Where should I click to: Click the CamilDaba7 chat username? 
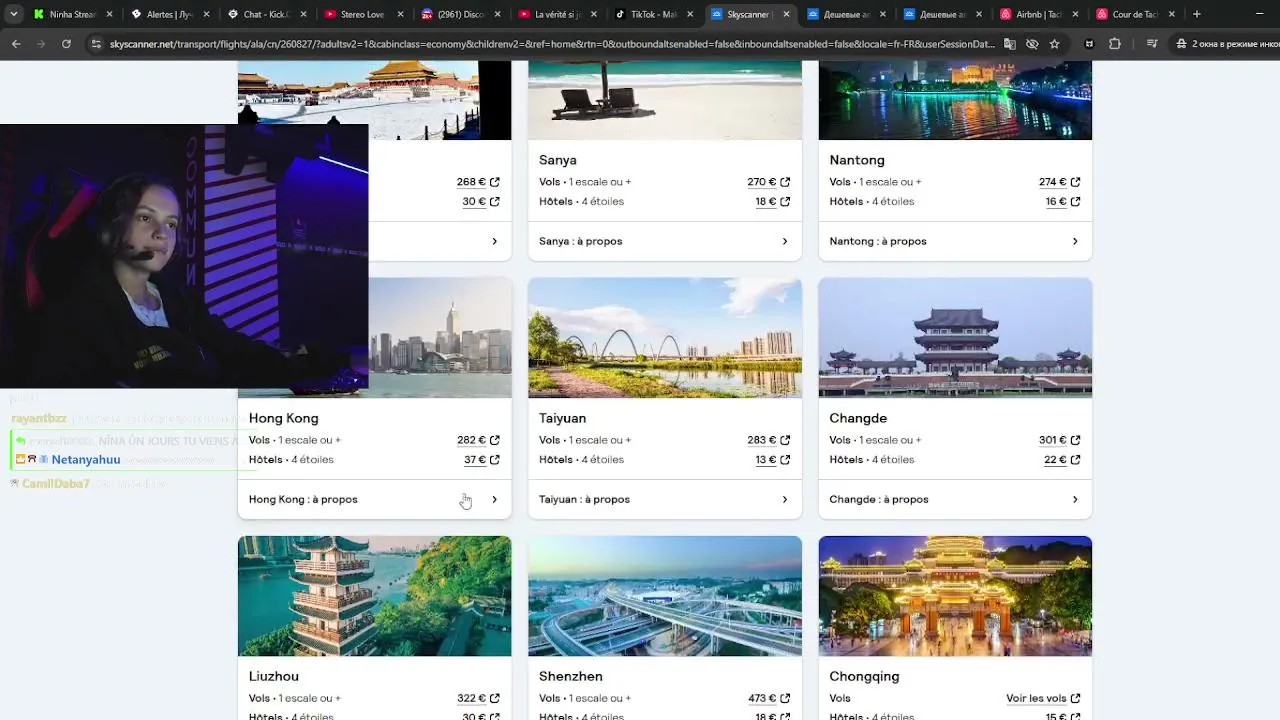click(x=56, y=484)
